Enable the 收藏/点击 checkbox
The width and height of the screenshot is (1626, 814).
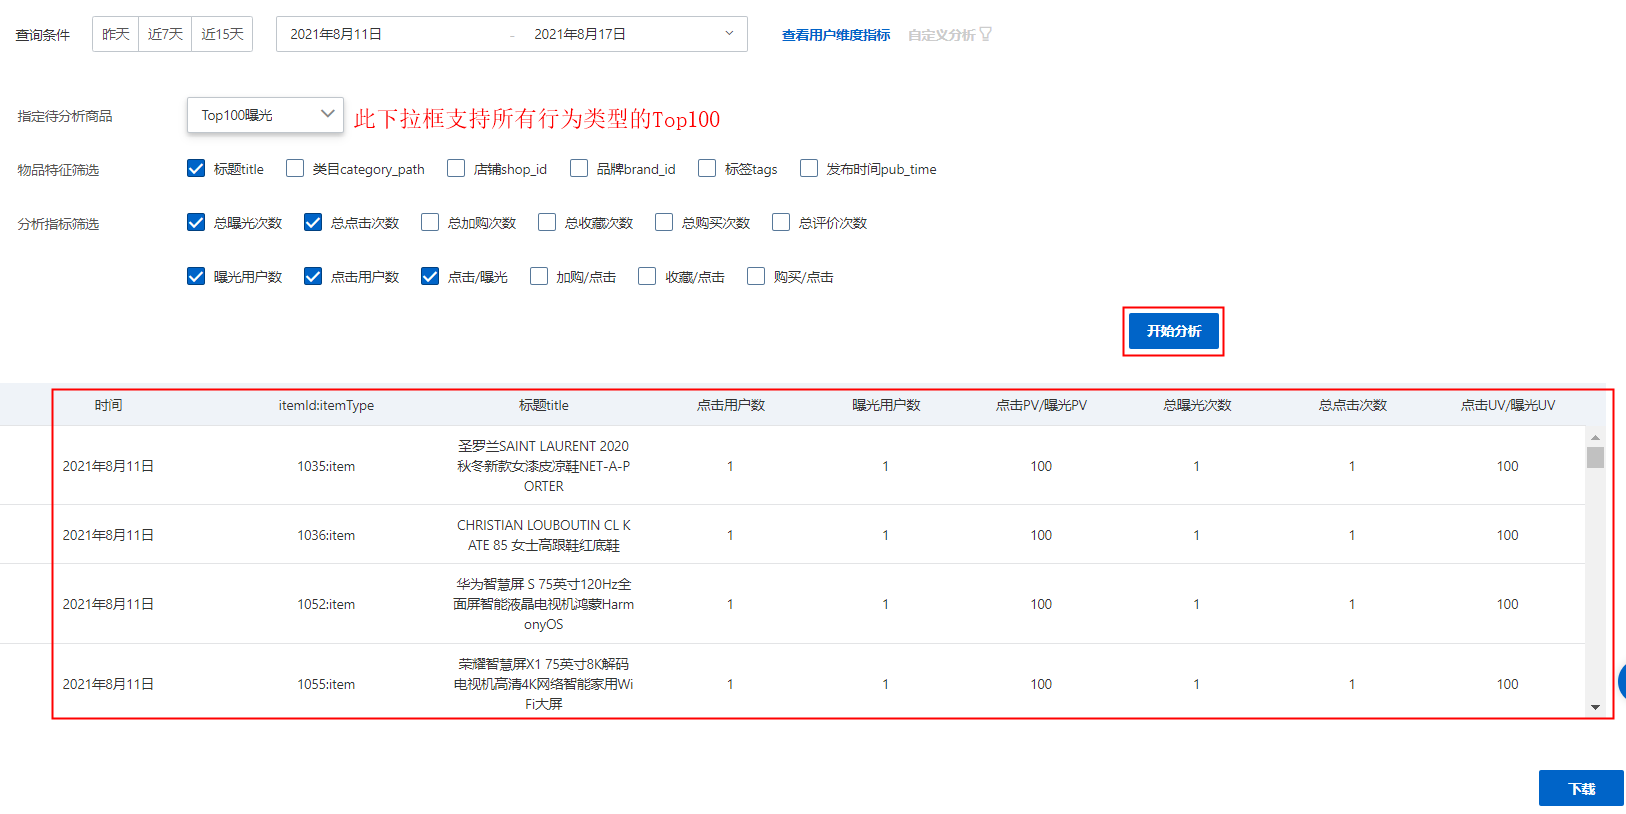coord(647,276)
